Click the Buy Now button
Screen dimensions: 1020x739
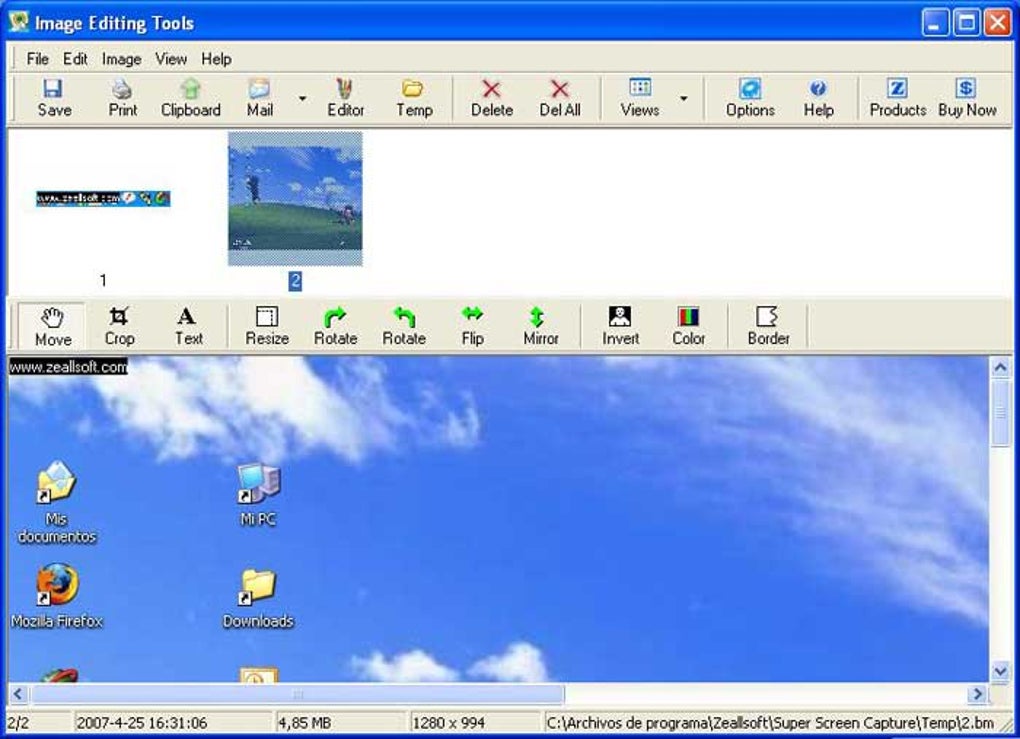(x=966, y=96)
